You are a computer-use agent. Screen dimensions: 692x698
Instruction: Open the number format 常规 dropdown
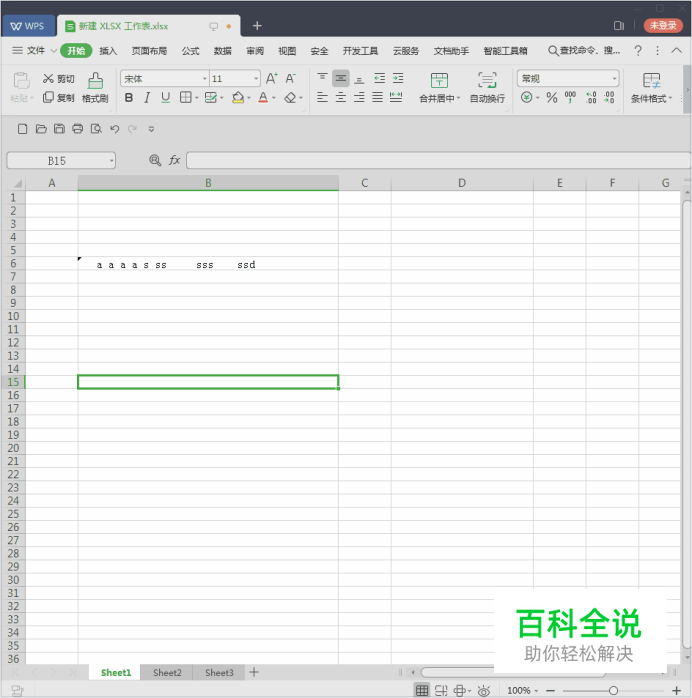(x=615, y=79)
